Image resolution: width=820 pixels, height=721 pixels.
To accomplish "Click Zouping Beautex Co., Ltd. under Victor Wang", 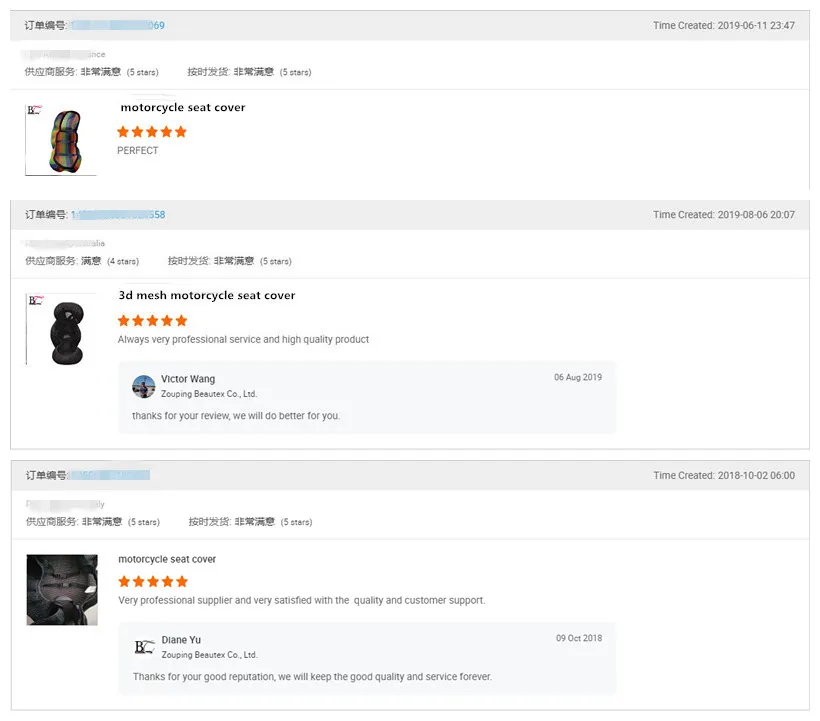I will tap(209, 394).
